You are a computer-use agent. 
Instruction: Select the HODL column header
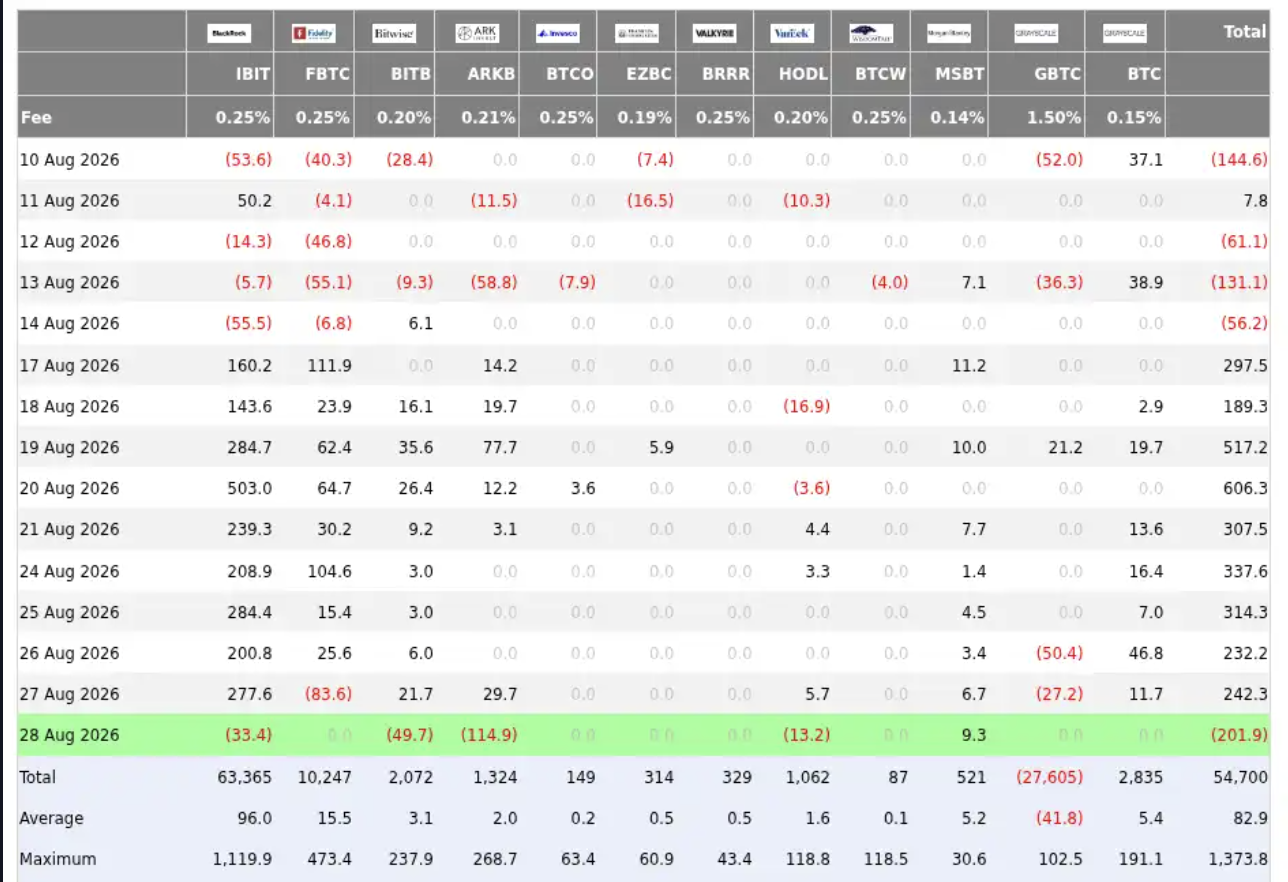(x=804, y=74)
